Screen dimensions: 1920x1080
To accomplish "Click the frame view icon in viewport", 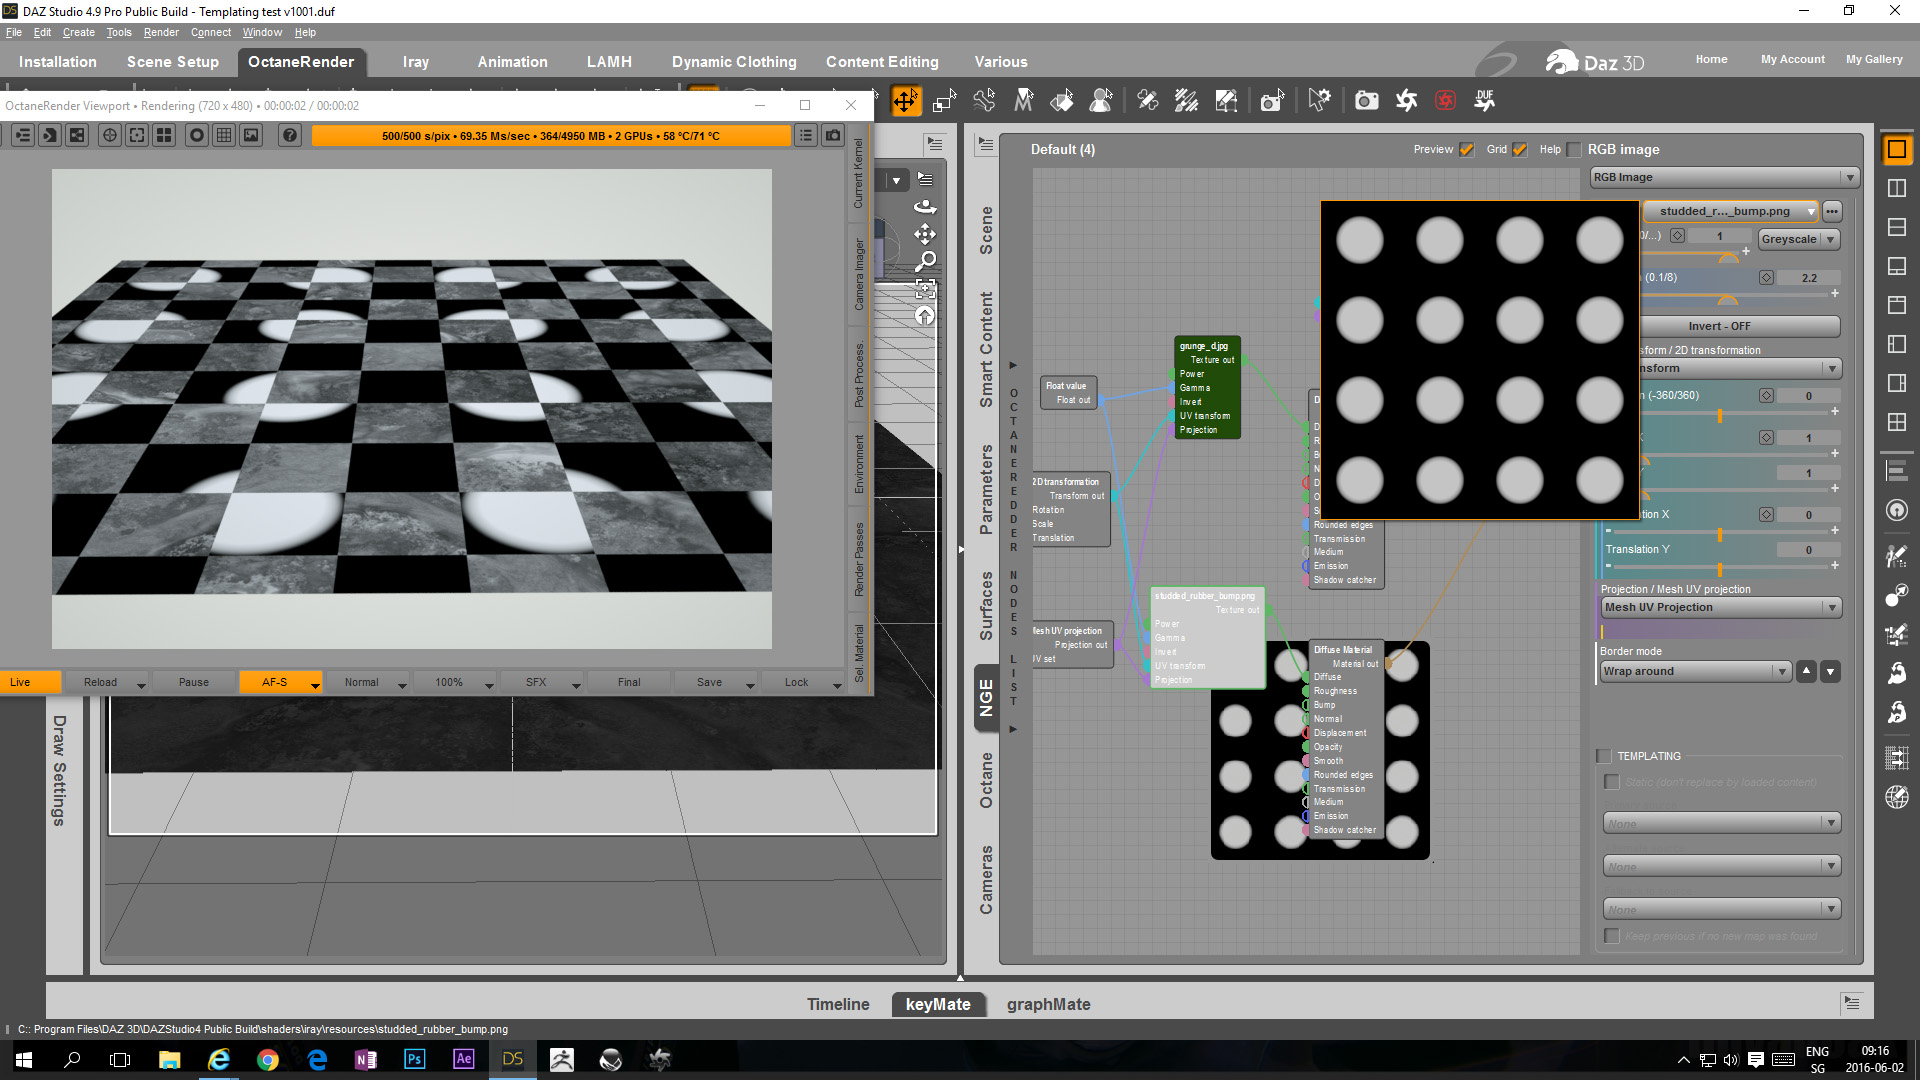I will coord(926,289).
